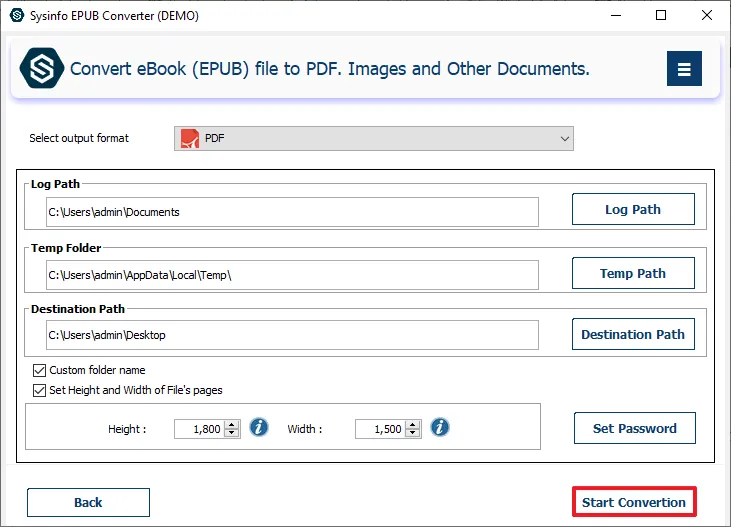
Task: Uncheck the Custom folder name checkbox
Action: pyautogui.click(x=39, y=370)
